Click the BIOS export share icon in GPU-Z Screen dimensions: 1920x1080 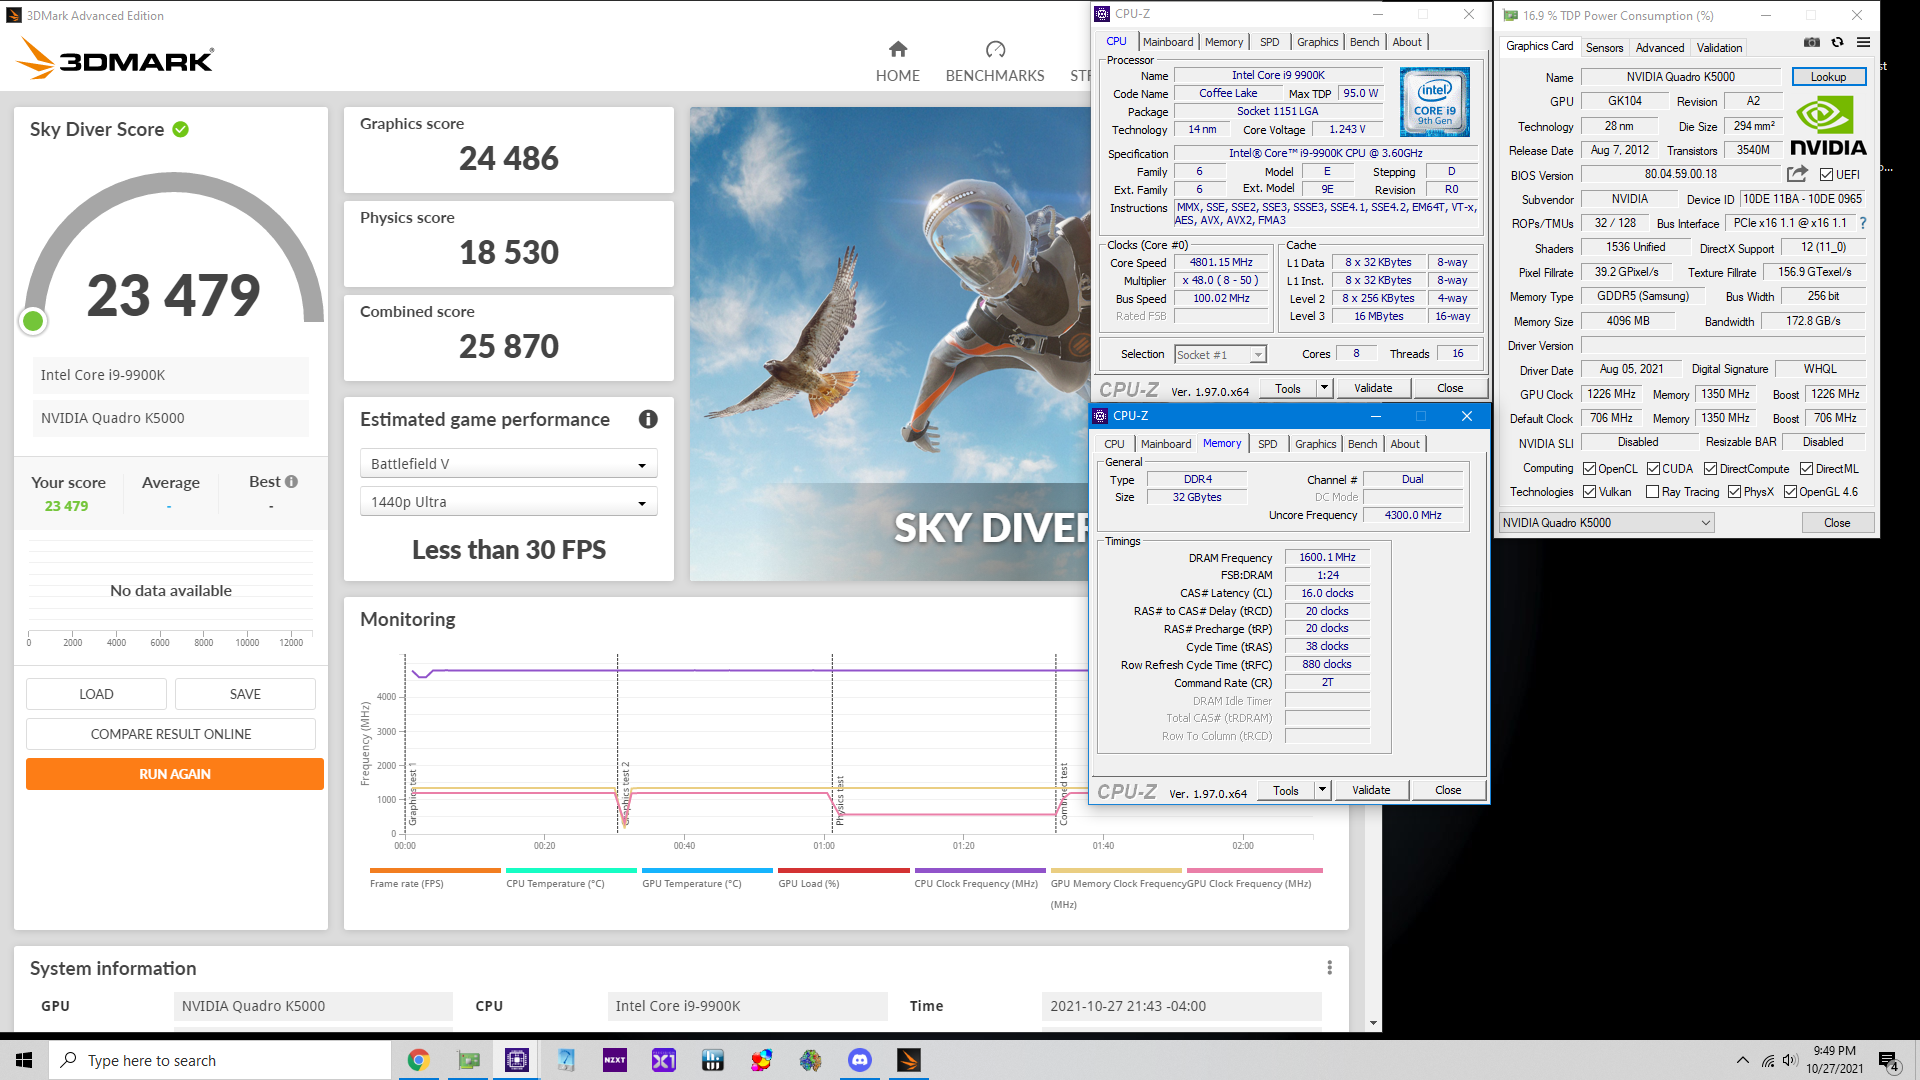click(x=1797, y=174)
